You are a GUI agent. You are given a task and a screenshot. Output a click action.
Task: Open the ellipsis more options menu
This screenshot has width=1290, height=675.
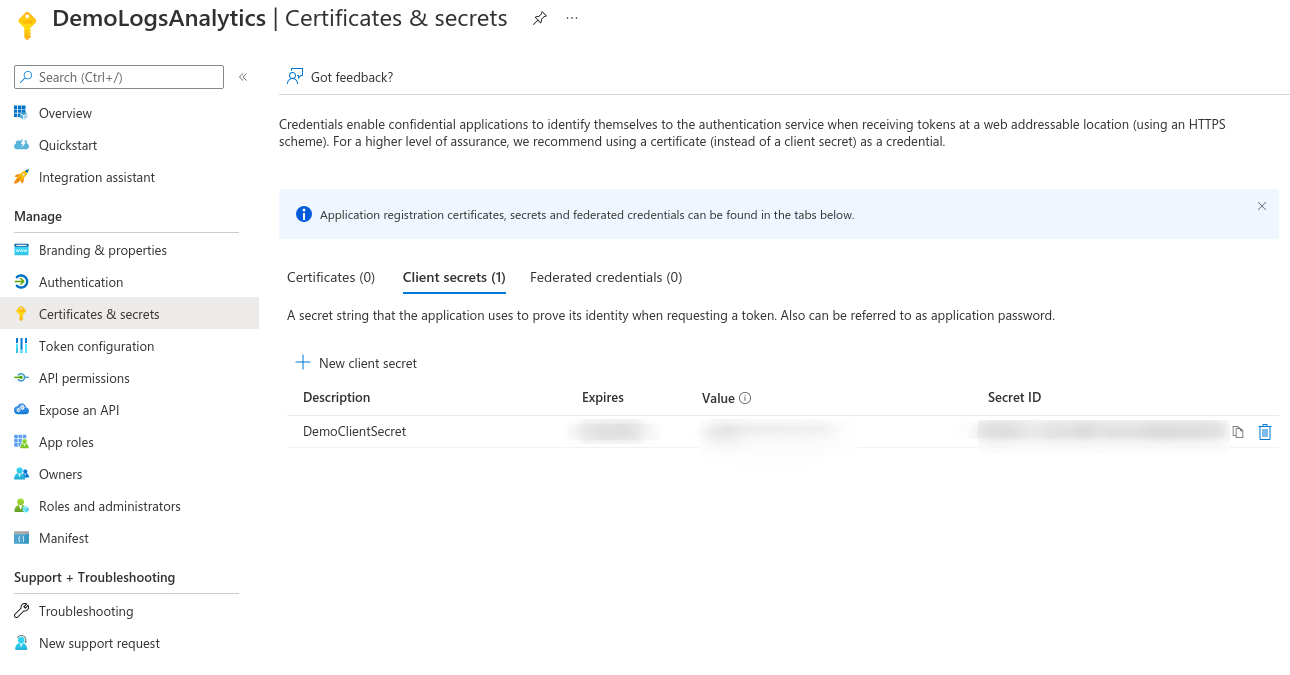pos(572,18)
